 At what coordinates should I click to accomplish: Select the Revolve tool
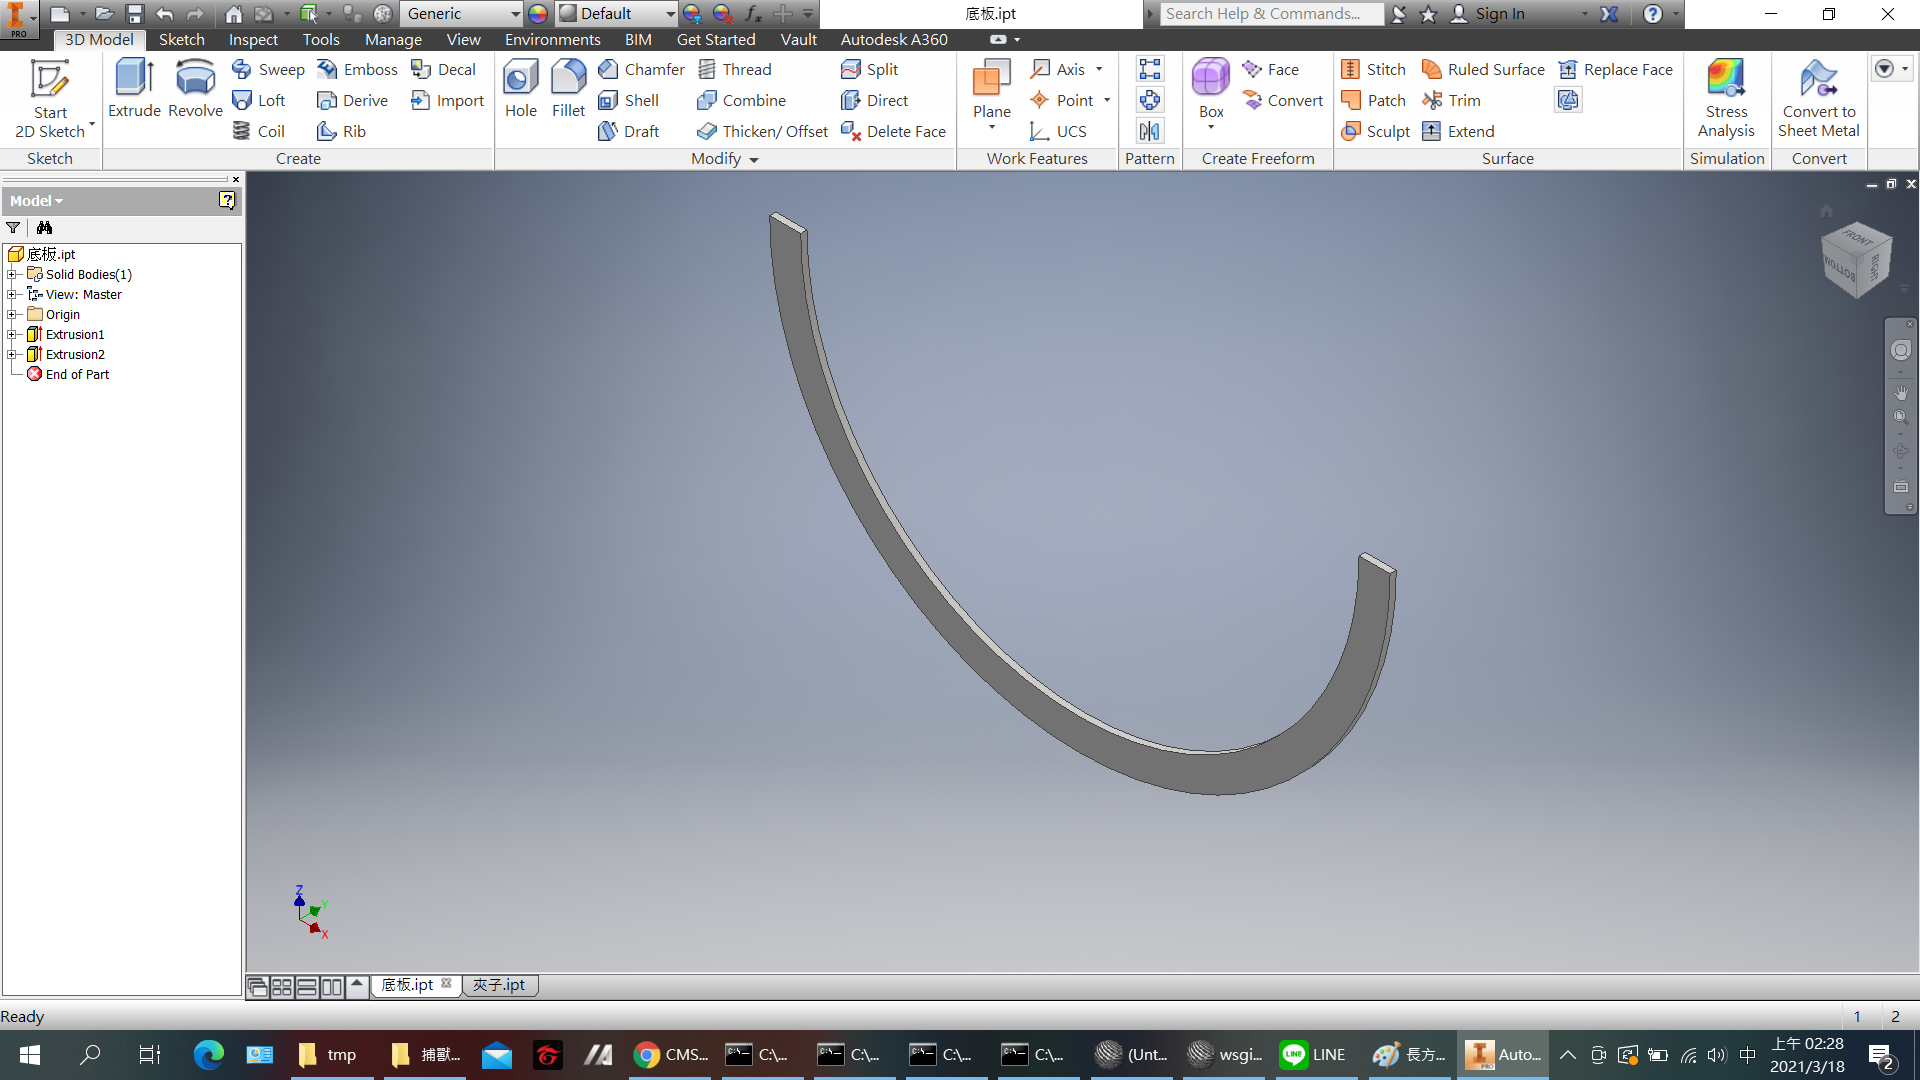click(x=195, y=88)
